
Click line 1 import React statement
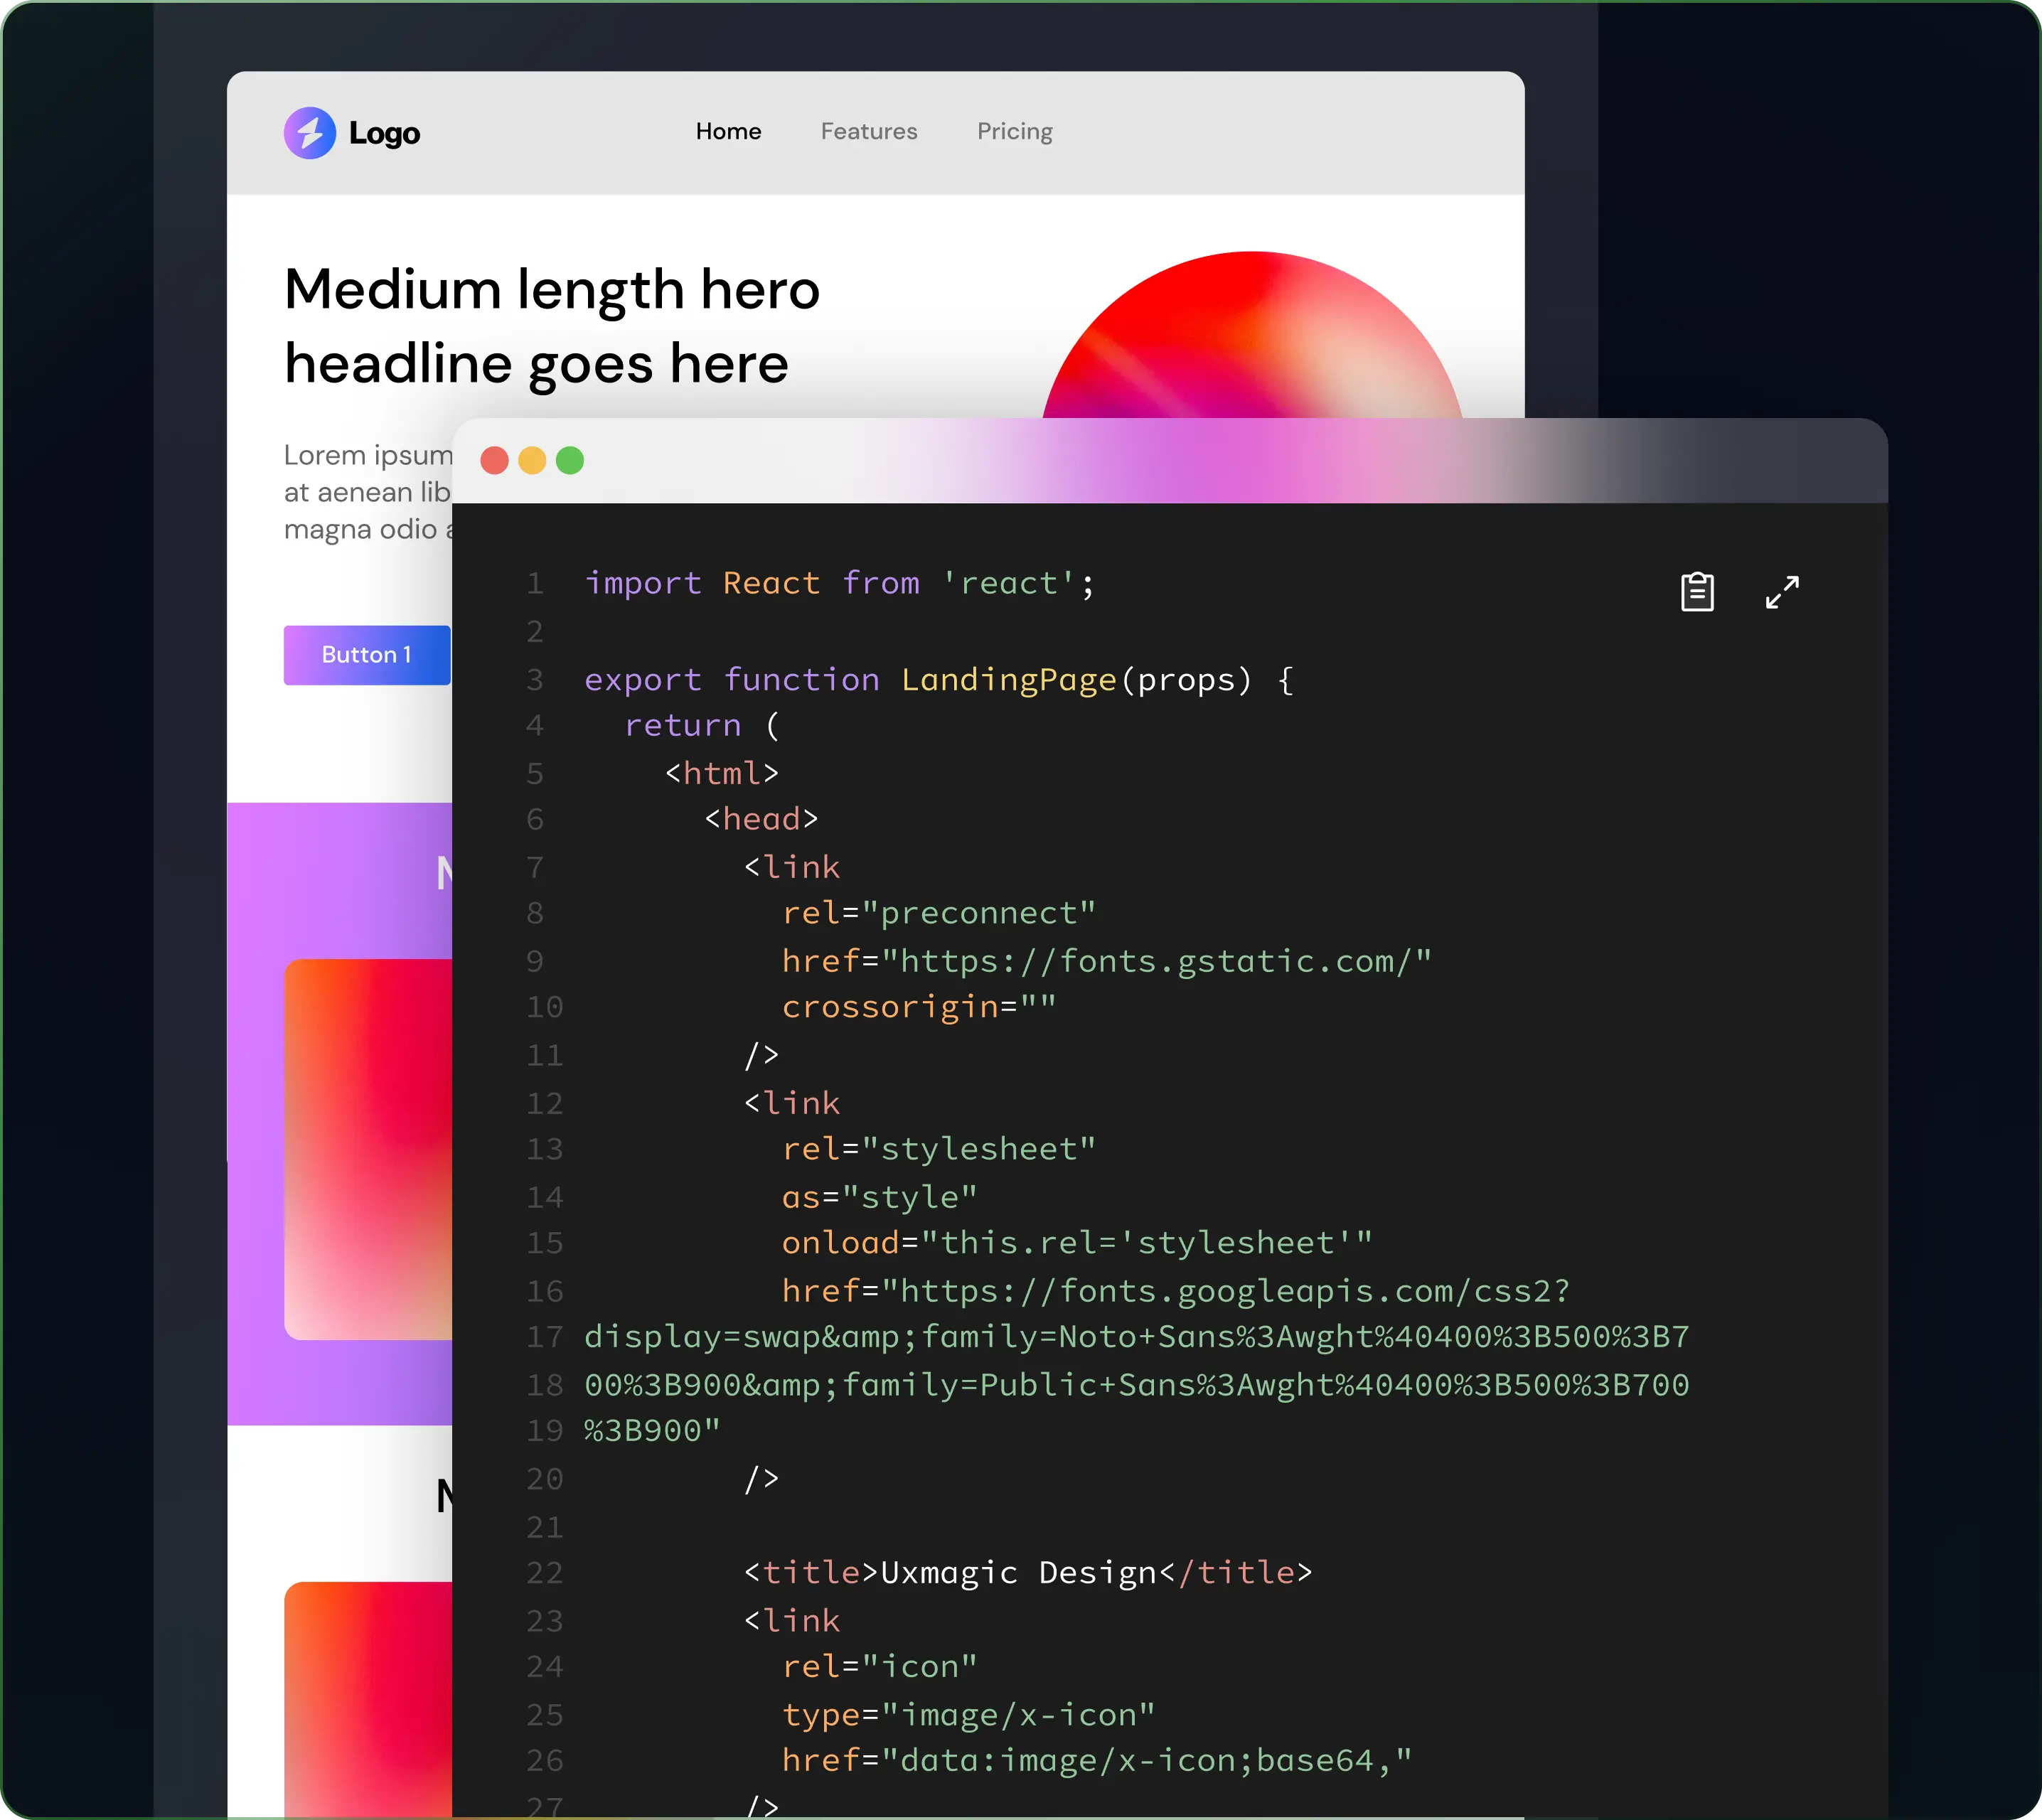840,583
